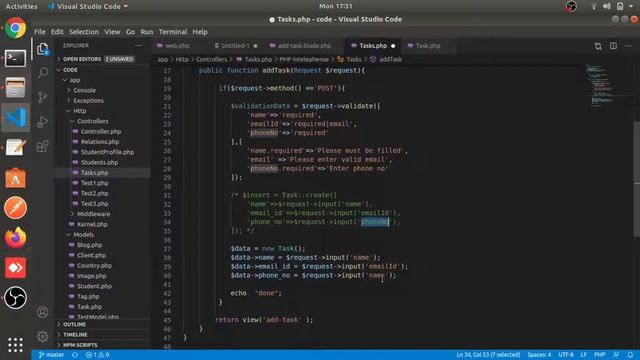Open the Extensions view icon

coord(43,146)
